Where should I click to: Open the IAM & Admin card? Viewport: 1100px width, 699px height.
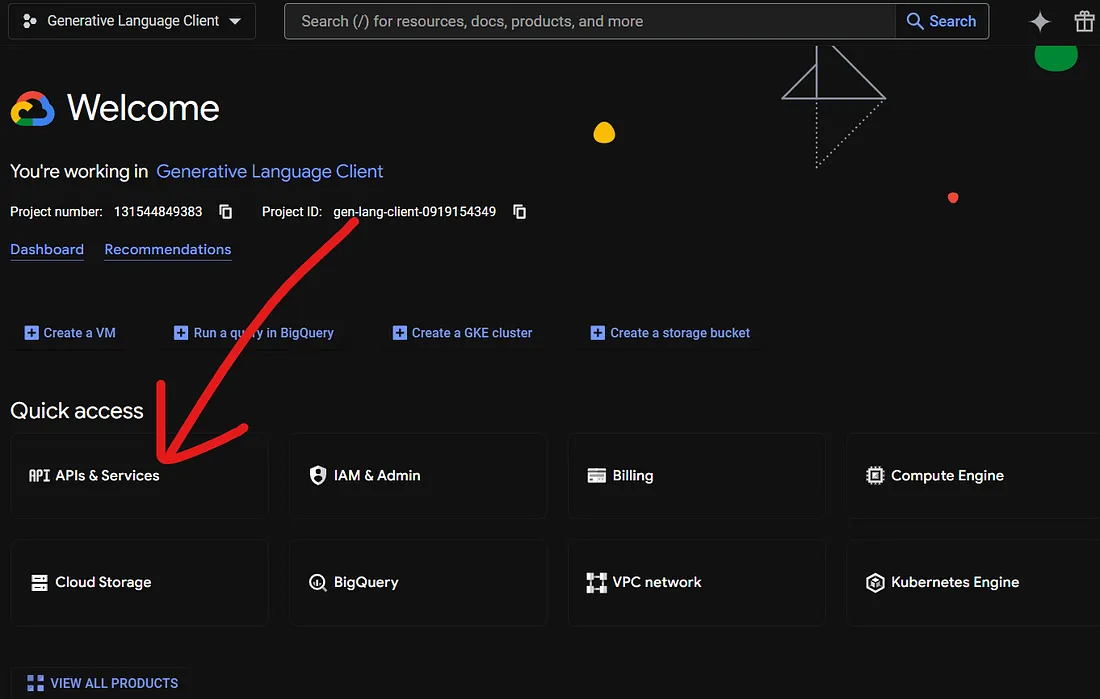tap(417, 476)
